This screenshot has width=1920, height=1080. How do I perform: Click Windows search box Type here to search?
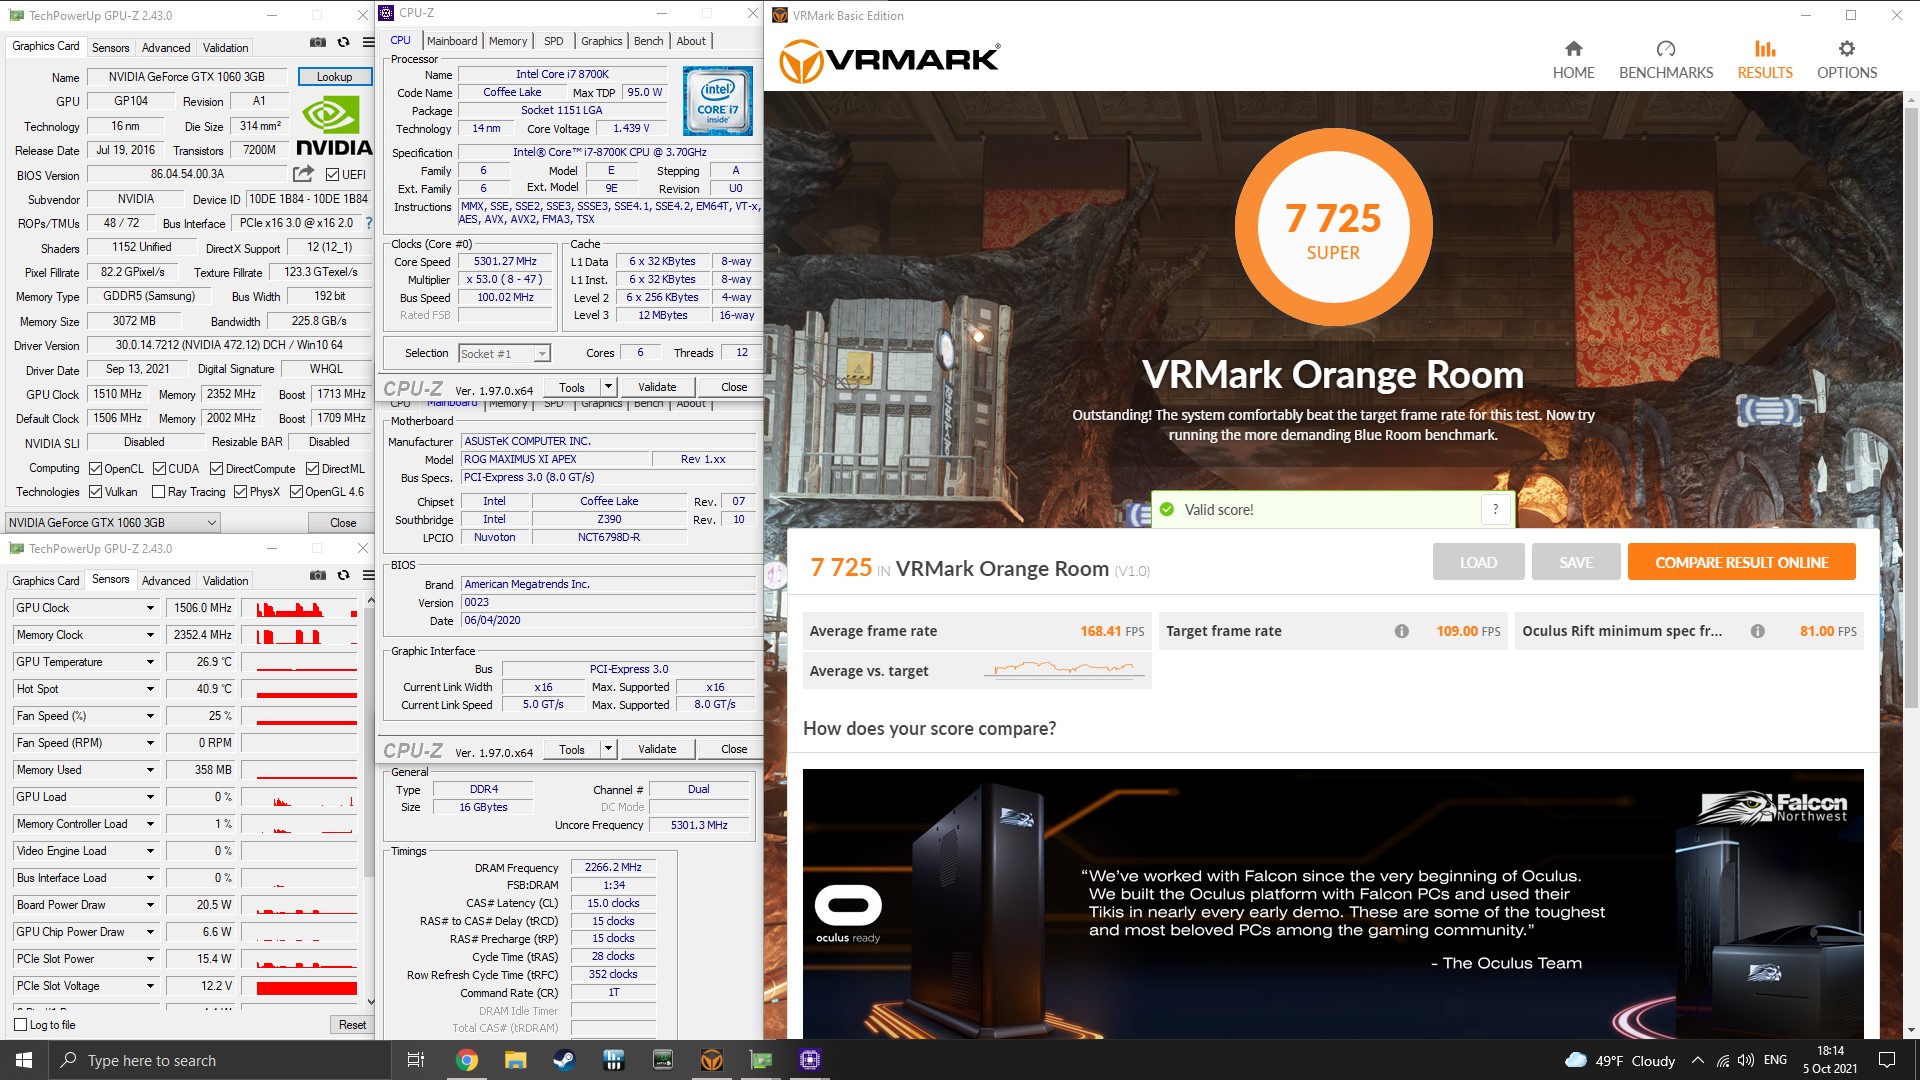(x=219, y=1060)
